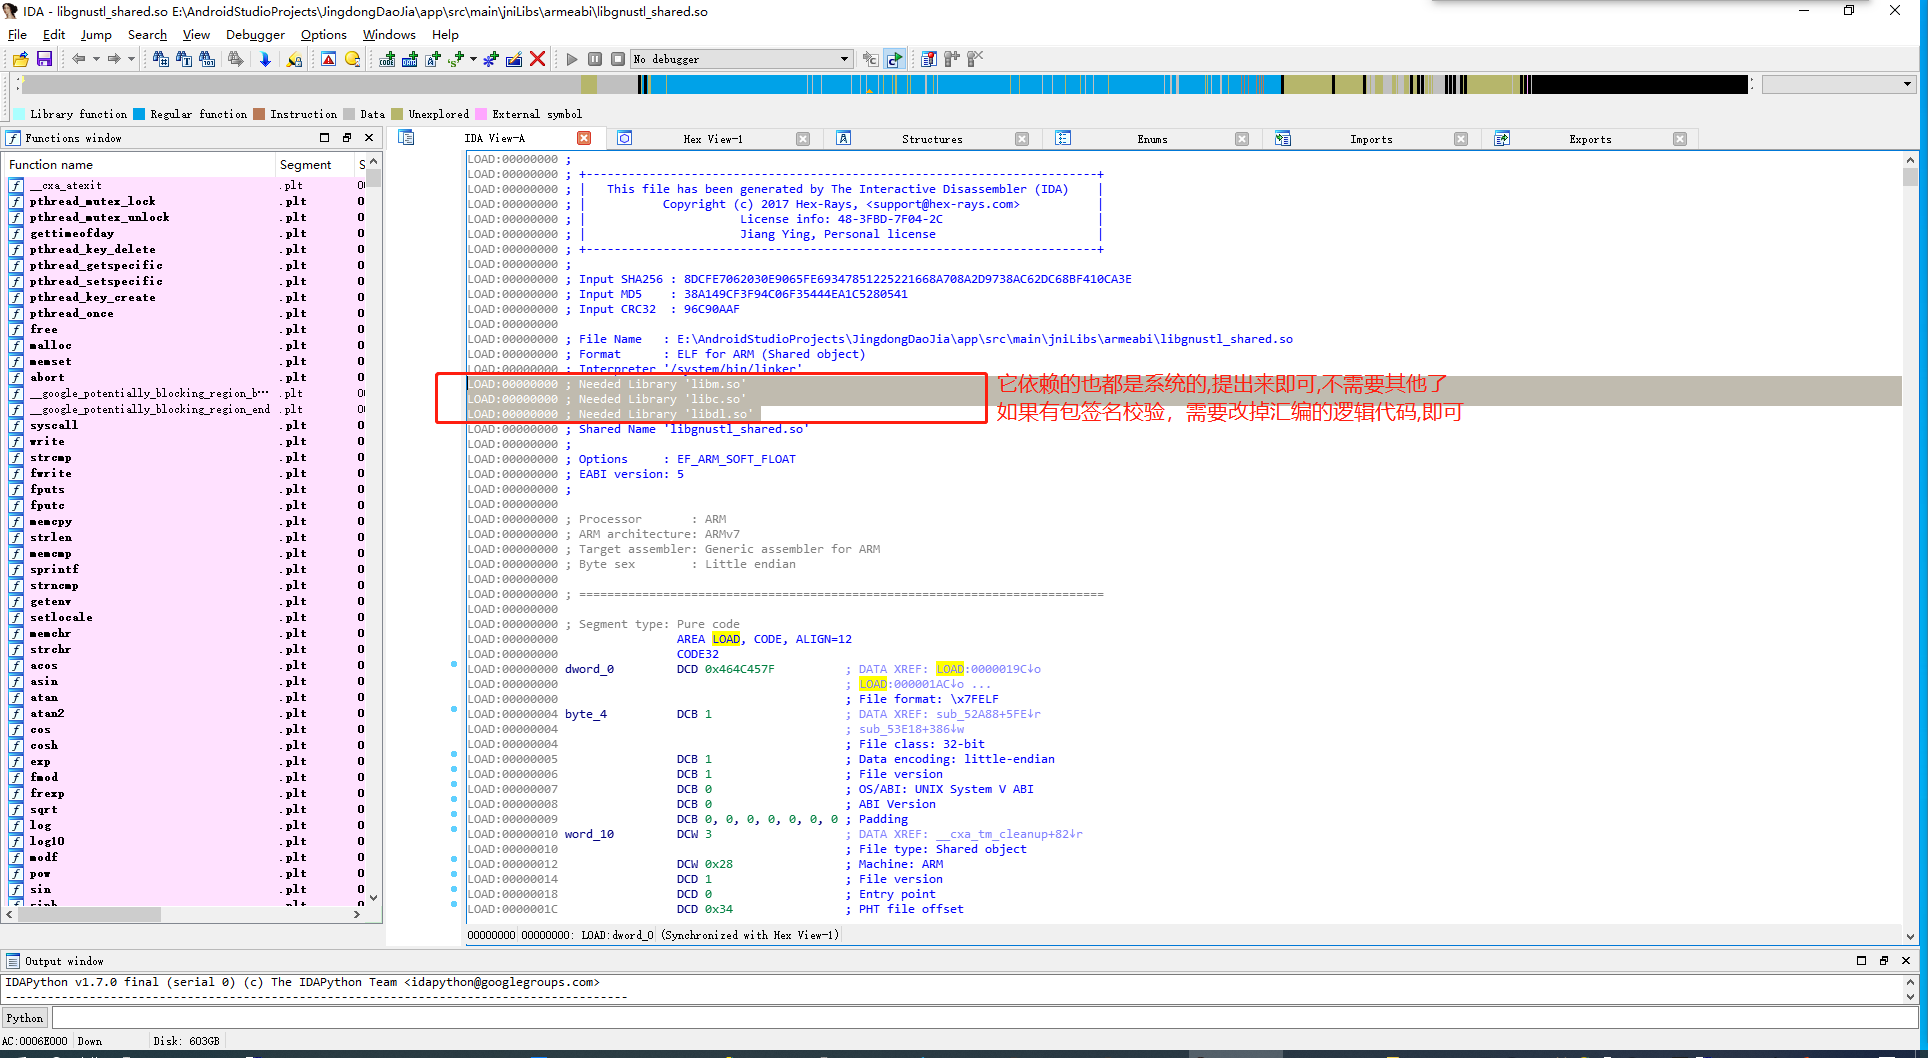Image resolution: width=1928 pixels, height=1058 pixels.
Task: Click the Exports tab icon
Action: pos(1502,138)
